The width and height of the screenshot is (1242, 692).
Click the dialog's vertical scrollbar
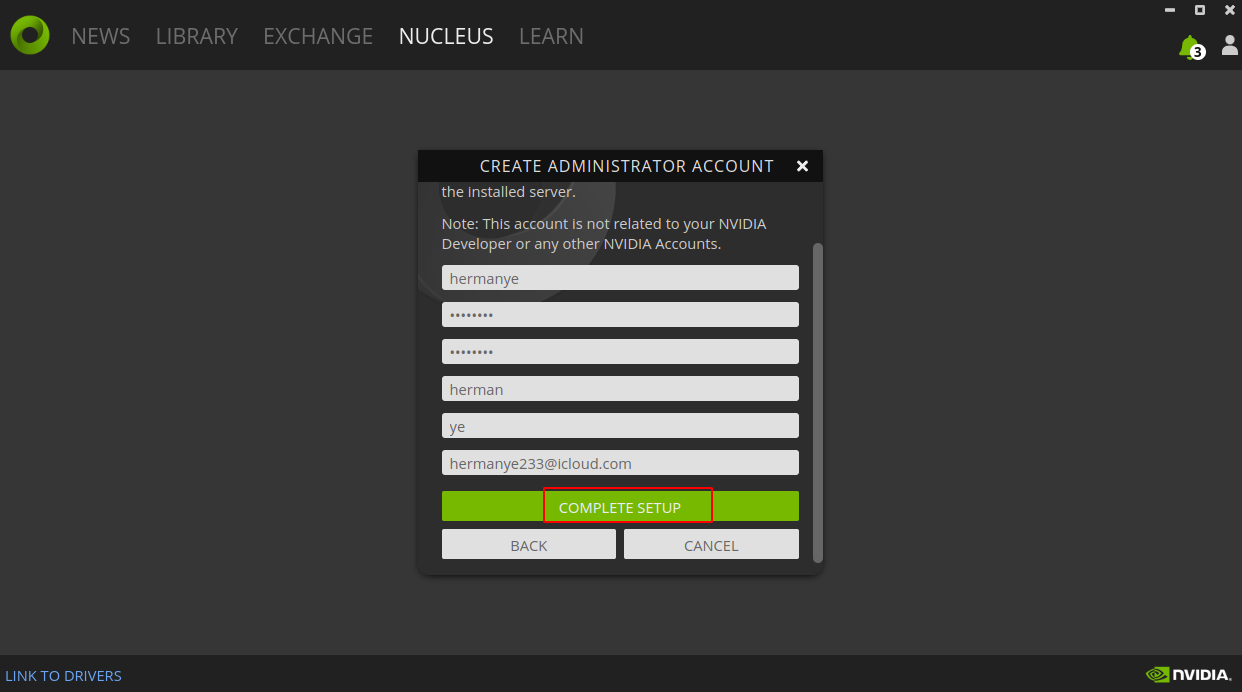tap(818, 402)
